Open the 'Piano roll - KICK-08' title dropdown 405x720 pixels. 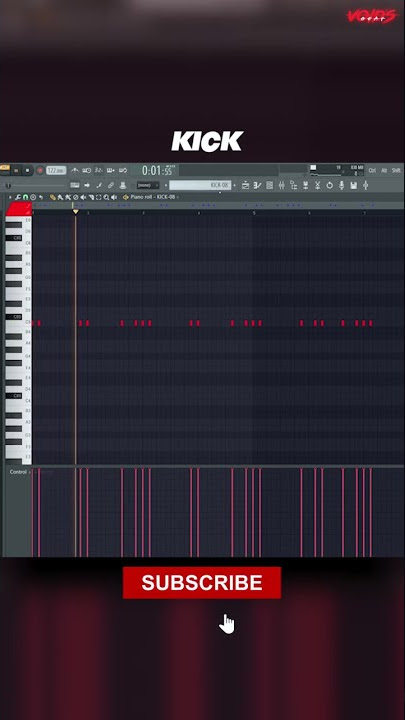tap(154, 197)
